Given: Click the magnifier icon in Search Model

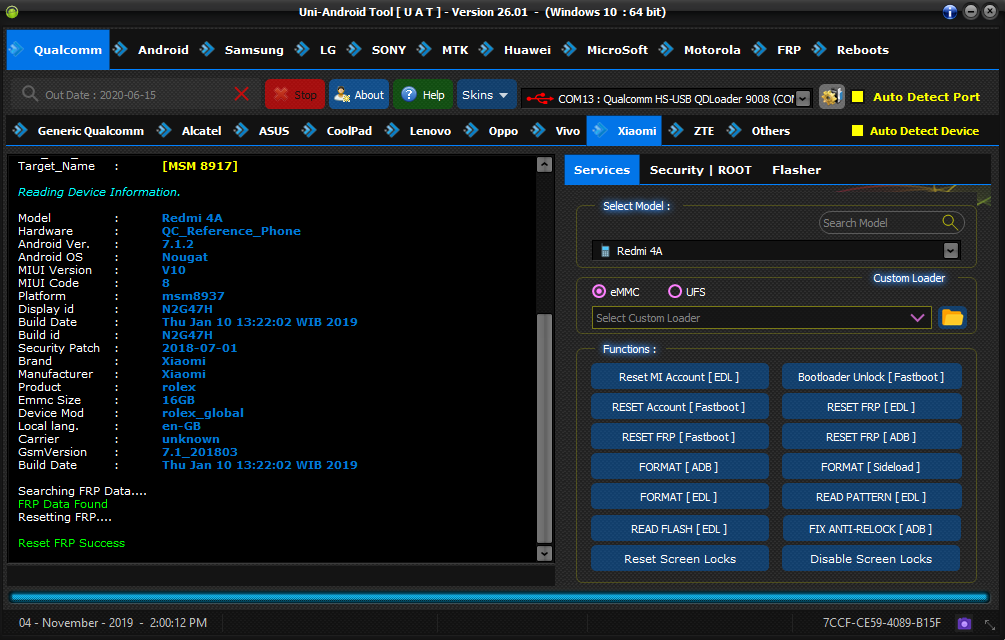Looking at the screenshot, I should coord(949,223).
